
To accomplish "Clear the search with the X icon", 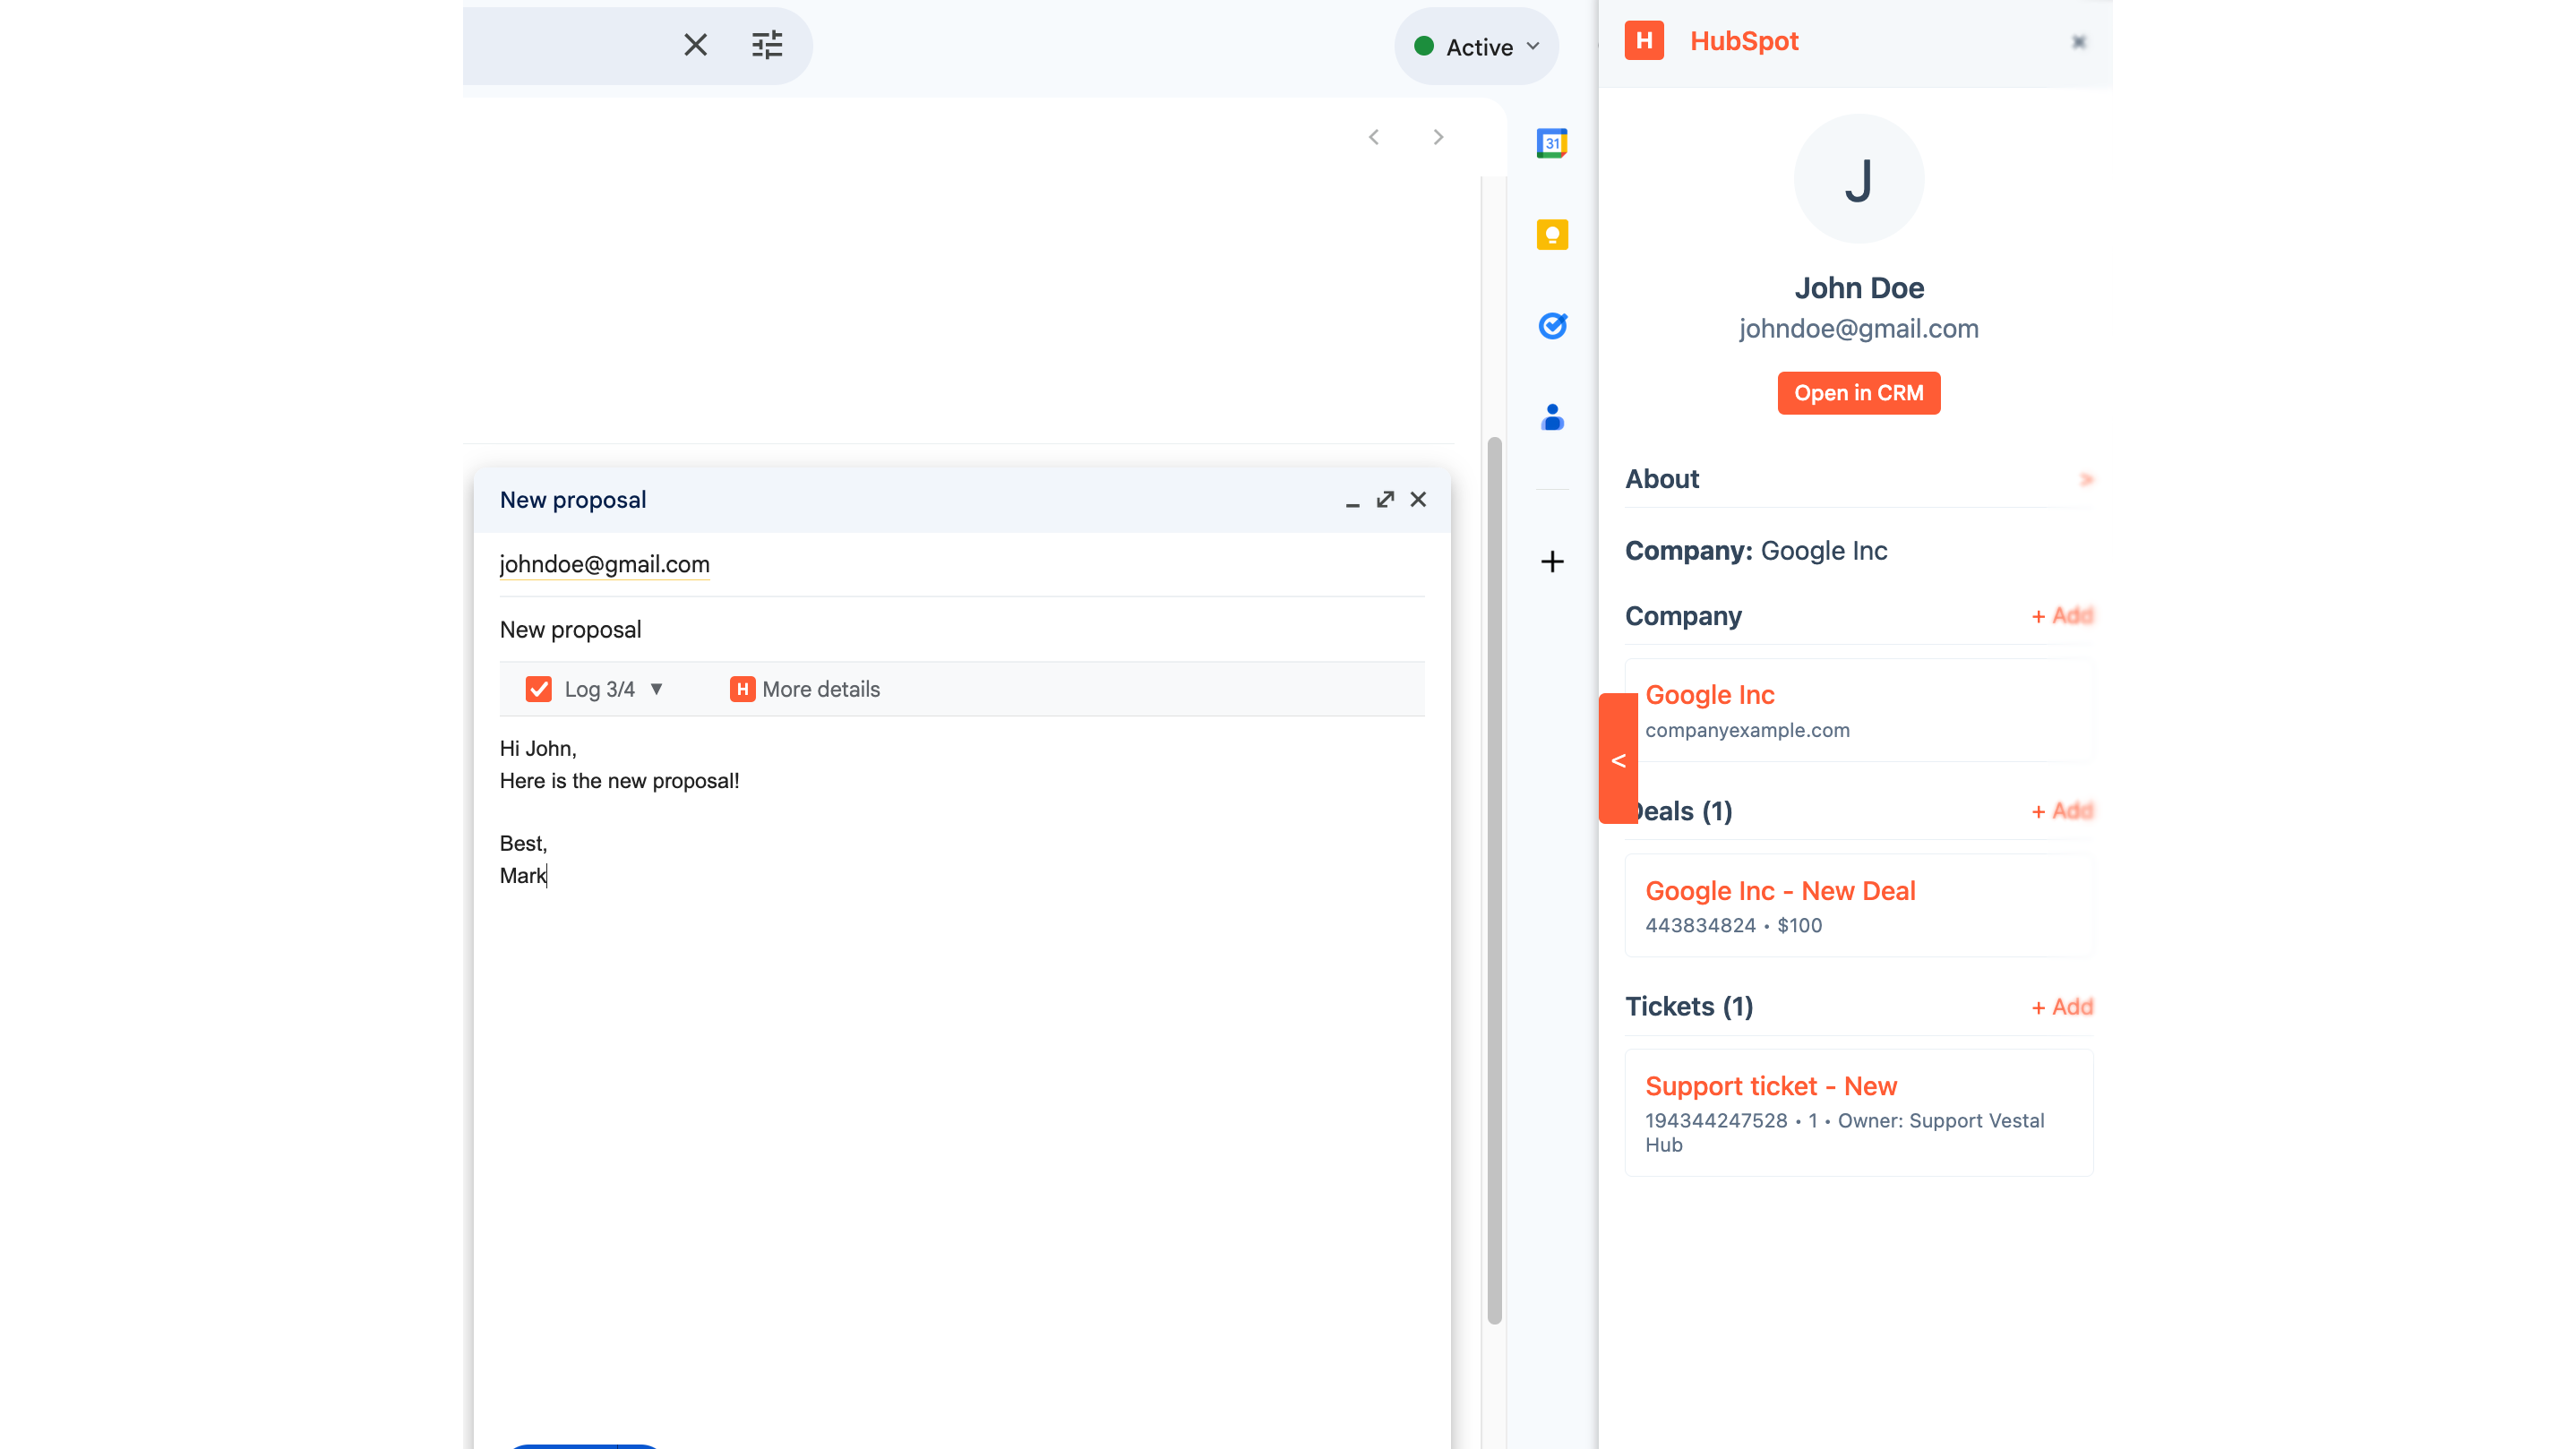I will 696,44.
